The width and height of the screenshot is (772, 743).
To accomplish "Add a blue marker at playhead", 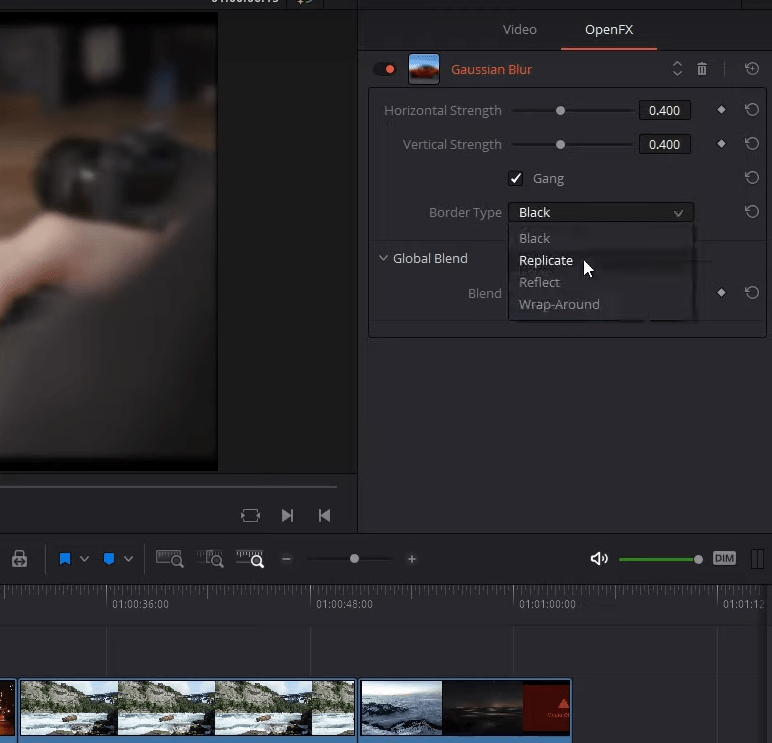I will coord(109,559).
